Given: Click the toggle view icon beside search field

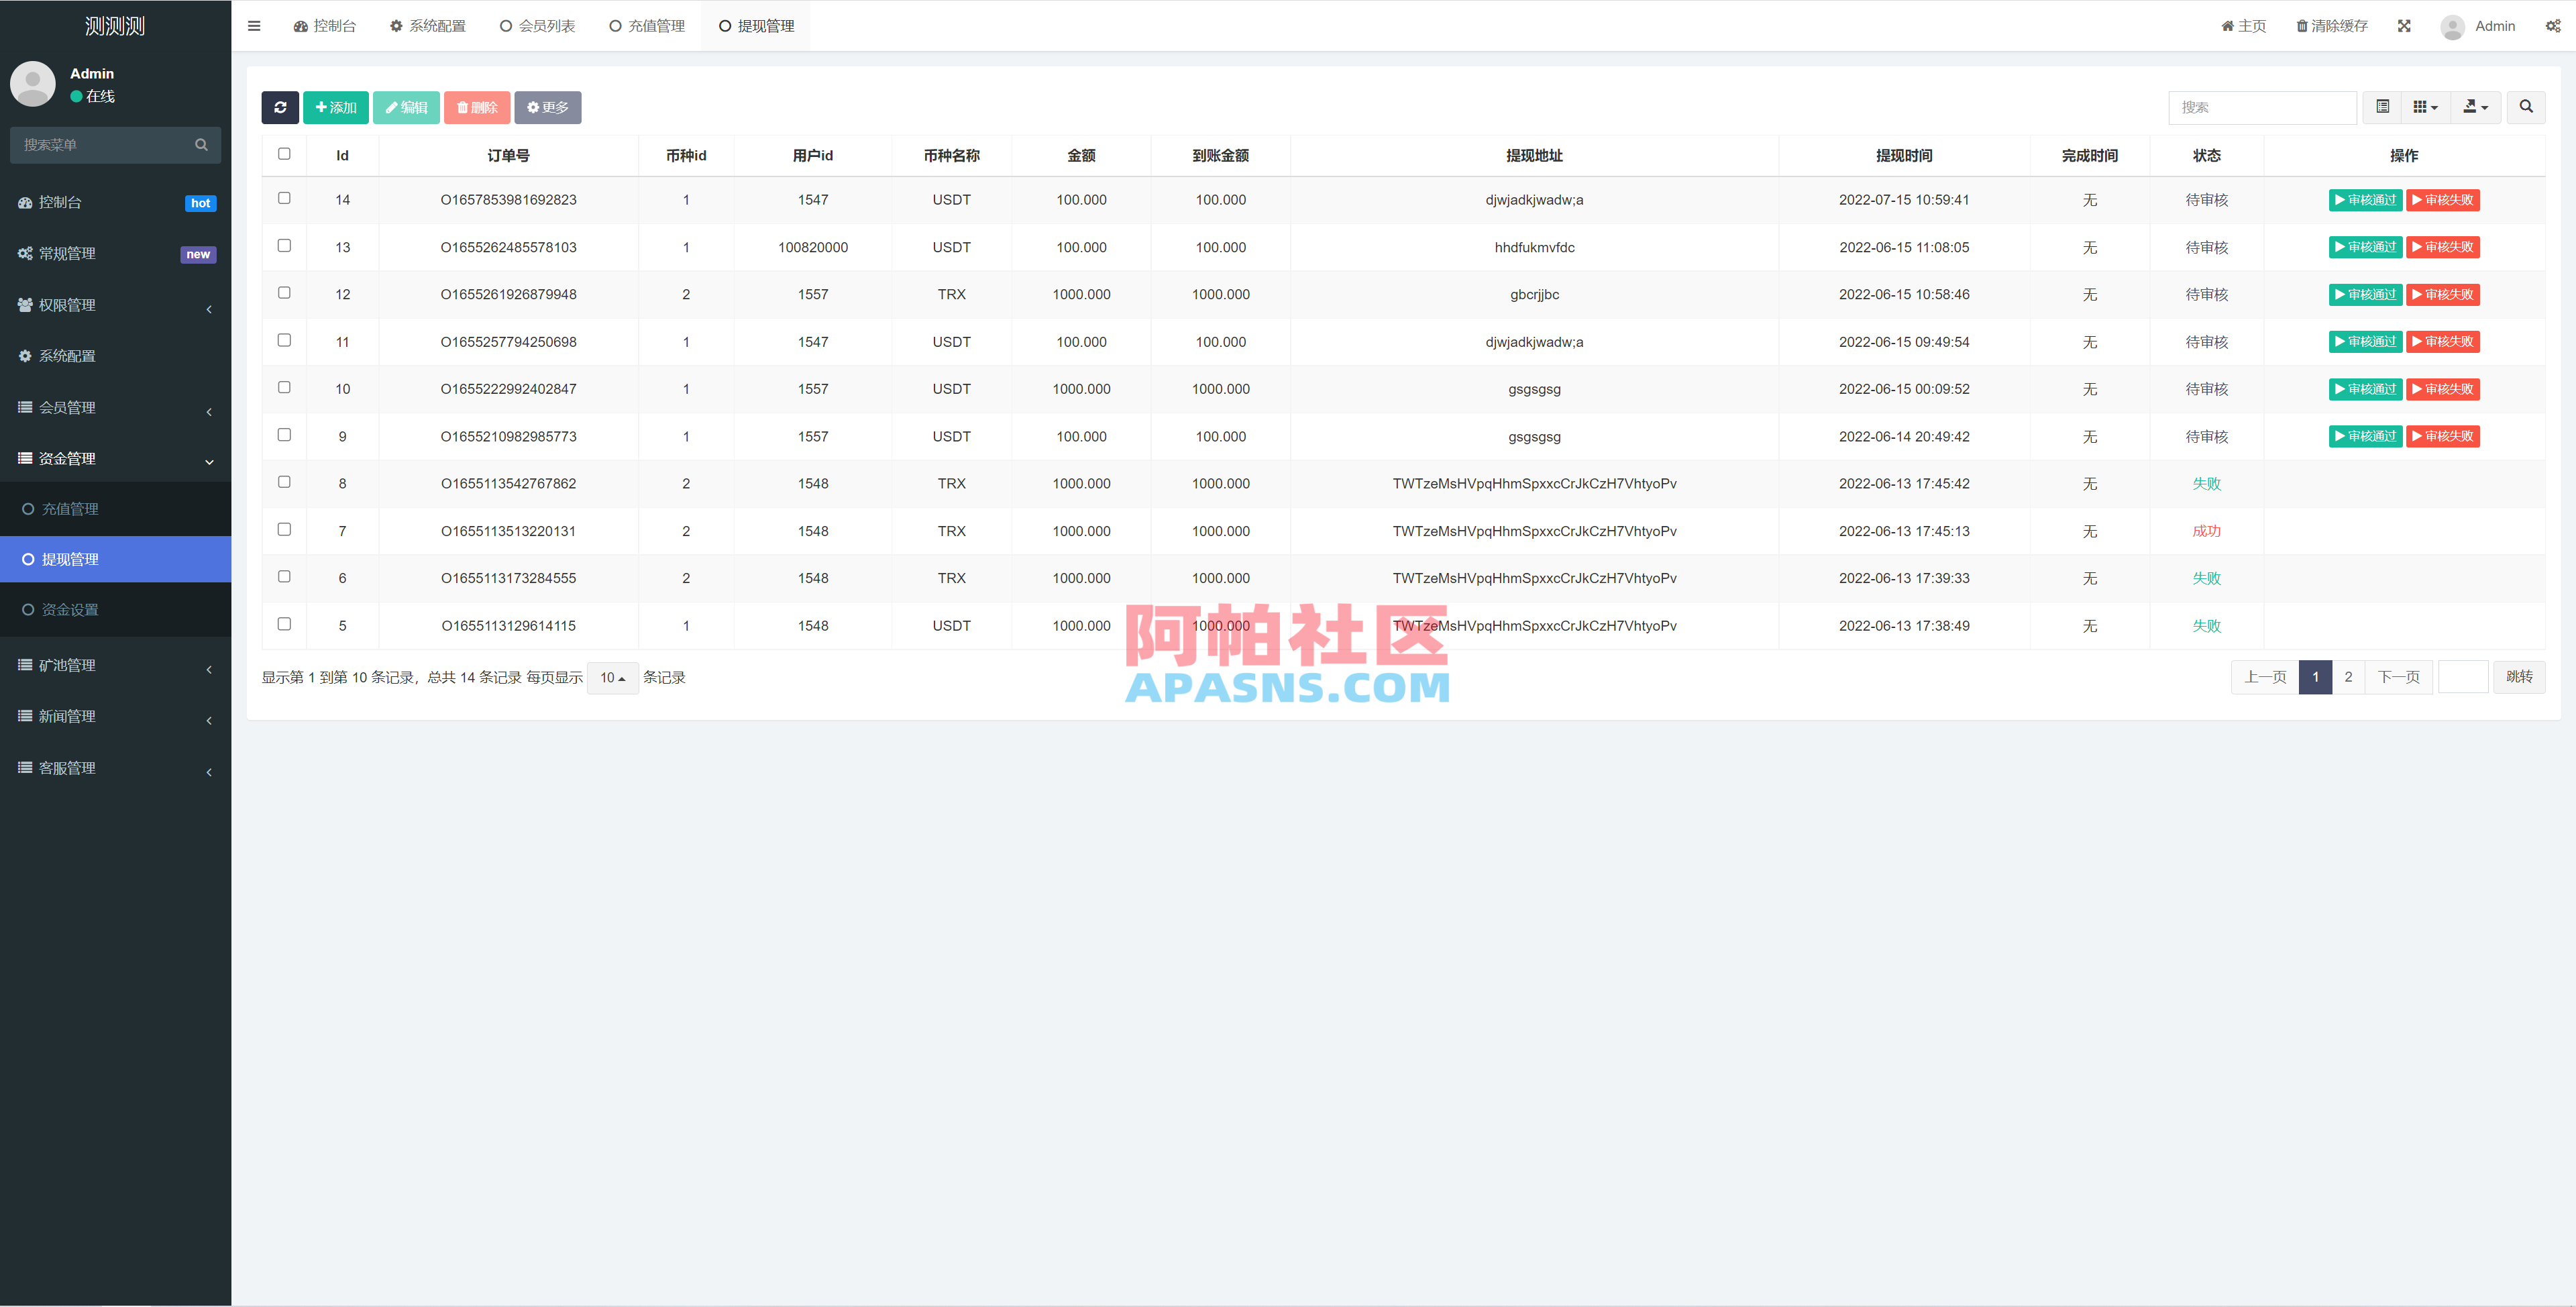Looking at the screenshot, I should pos(2383,107).
